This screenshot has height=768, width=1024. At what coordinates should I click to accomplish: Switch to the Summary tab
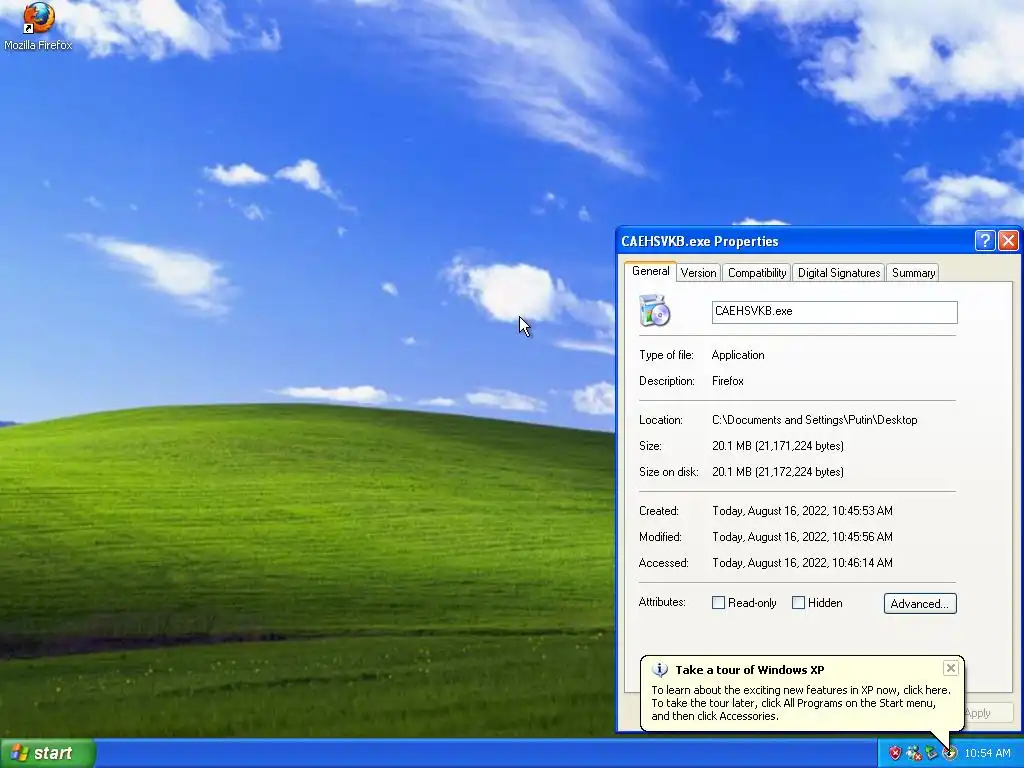913,273
